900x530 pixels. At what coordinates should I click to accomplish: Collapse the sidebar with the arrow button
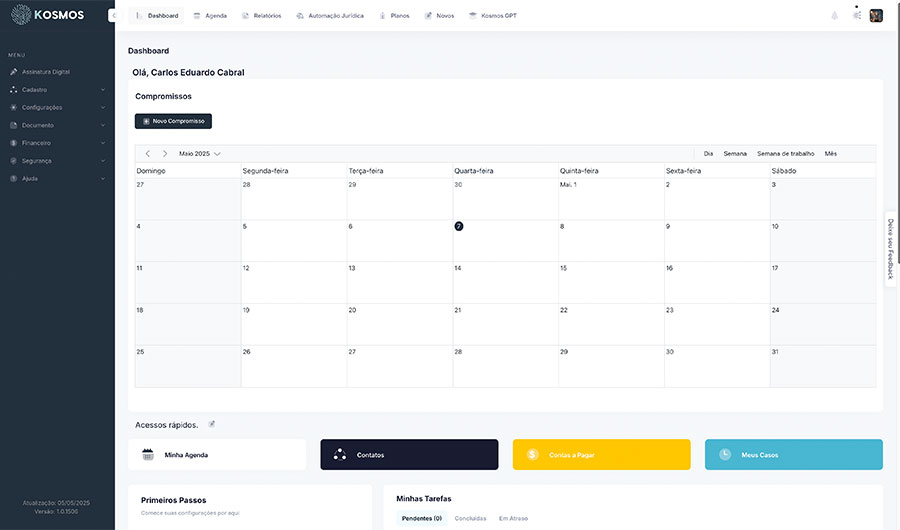(113, 16)
